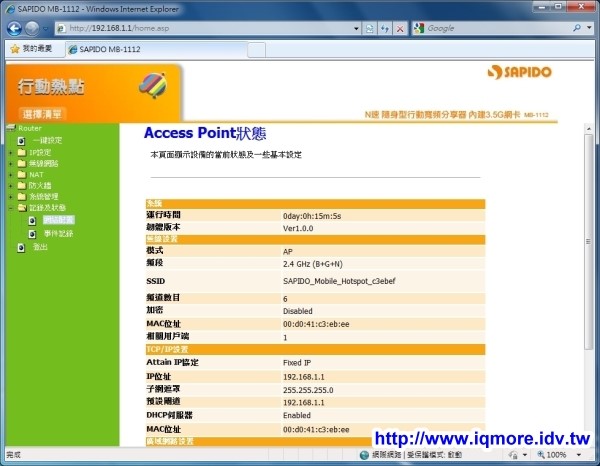Screen dimensions: 600x466
Task: Click the status bar privacy icon
Action: [513, 455]
